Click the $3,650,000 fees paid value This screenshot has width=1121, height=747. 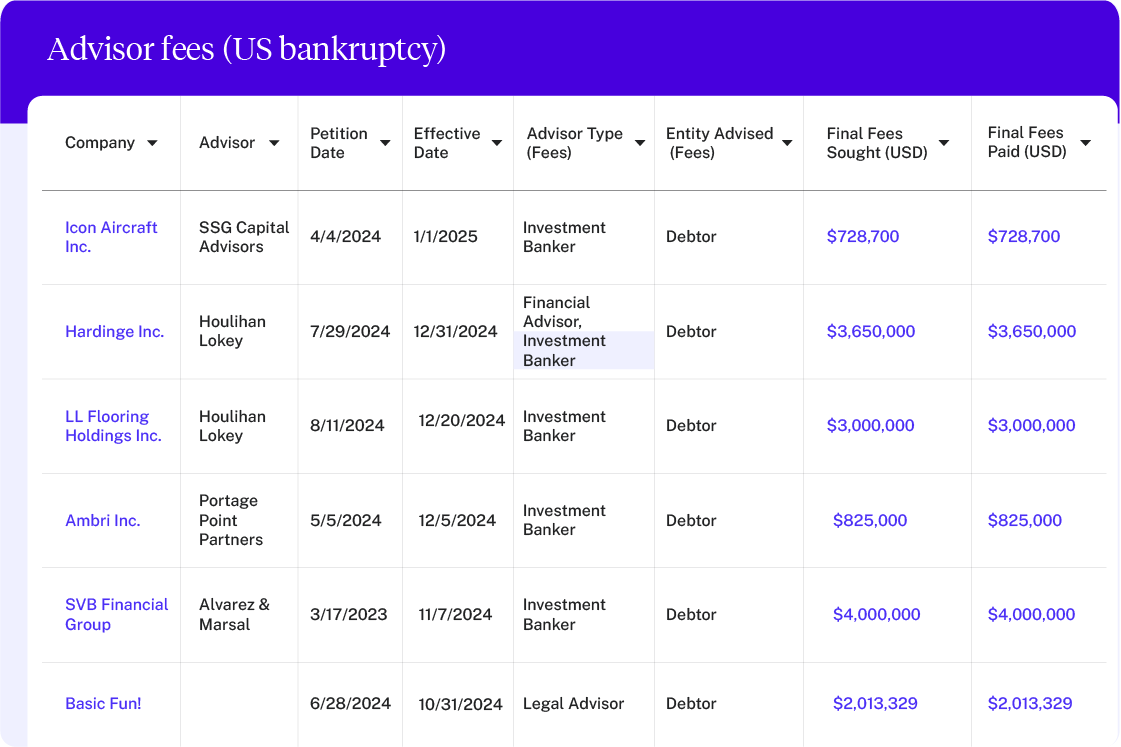[x=1031, y=331]
